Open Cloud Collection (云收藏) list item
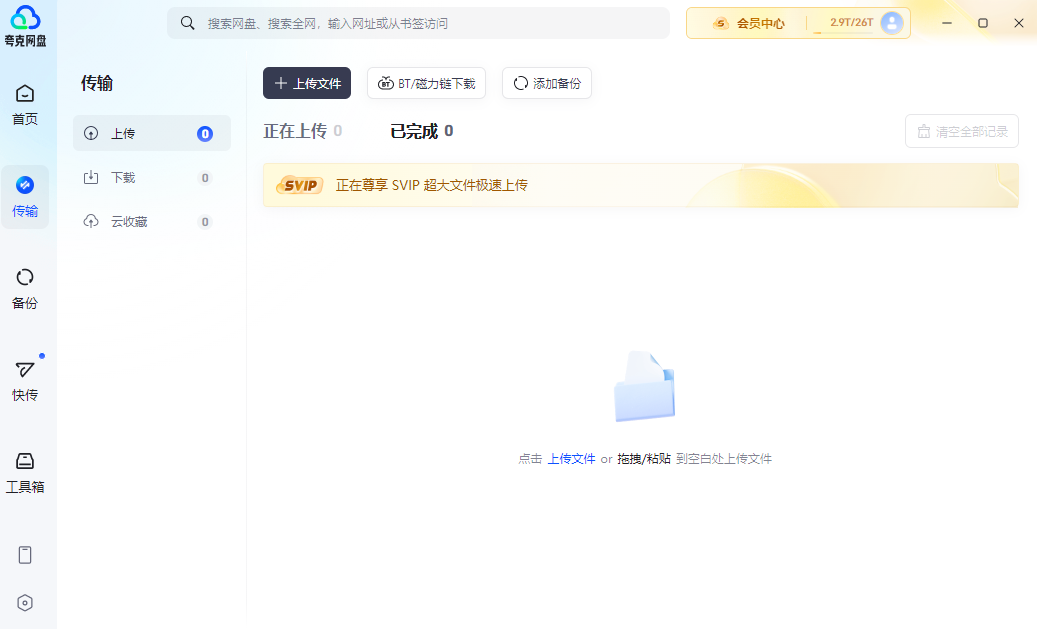Image resolution: width=1037 pixels, height=629 pixels. coord(151,222)
